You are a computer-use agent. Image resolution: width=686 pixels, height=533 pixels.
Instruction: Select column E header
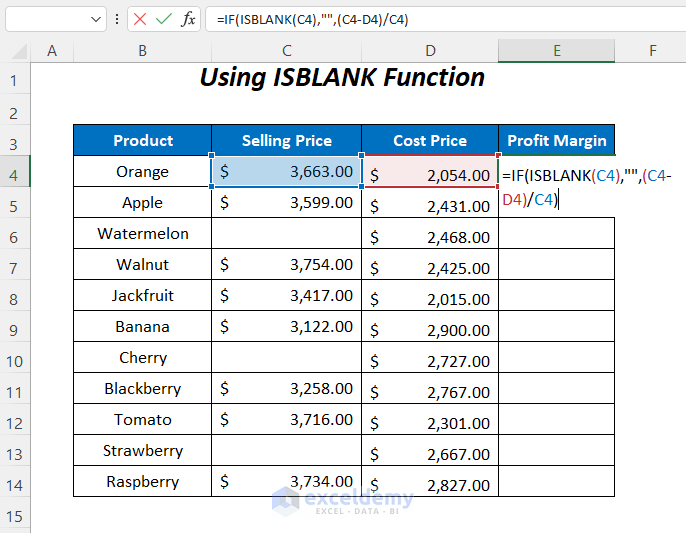pos(556,51)
